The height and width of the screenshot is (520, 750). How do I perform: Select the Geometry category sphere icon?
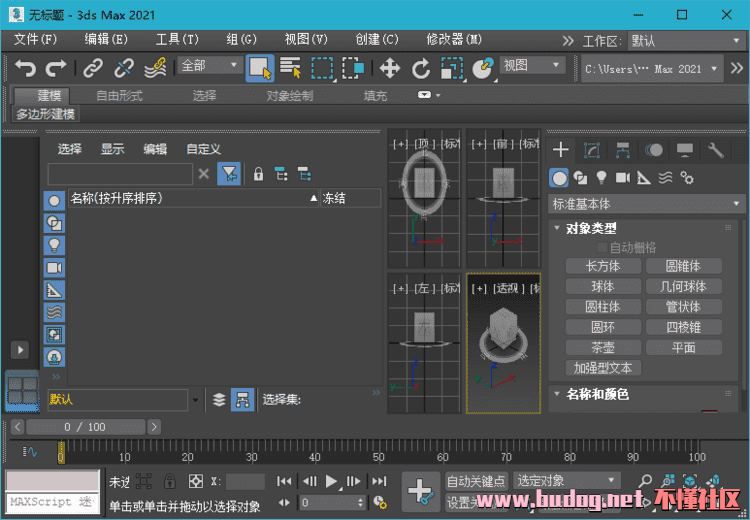click(x=559, y=178)
